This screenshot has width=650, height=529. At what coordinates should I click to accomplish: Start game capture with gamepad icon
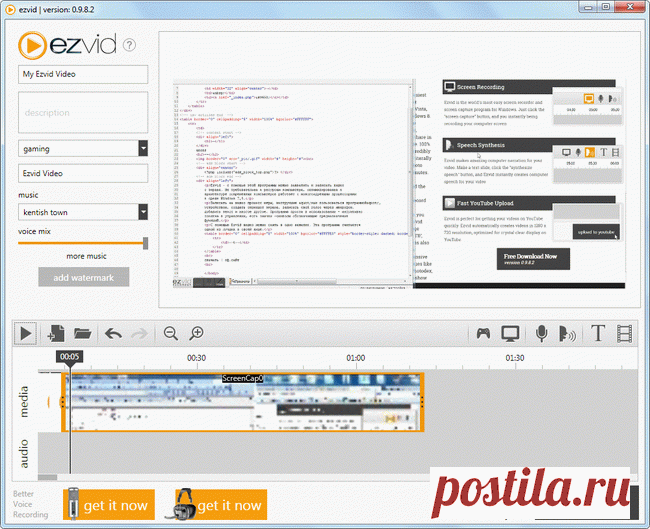483,333
